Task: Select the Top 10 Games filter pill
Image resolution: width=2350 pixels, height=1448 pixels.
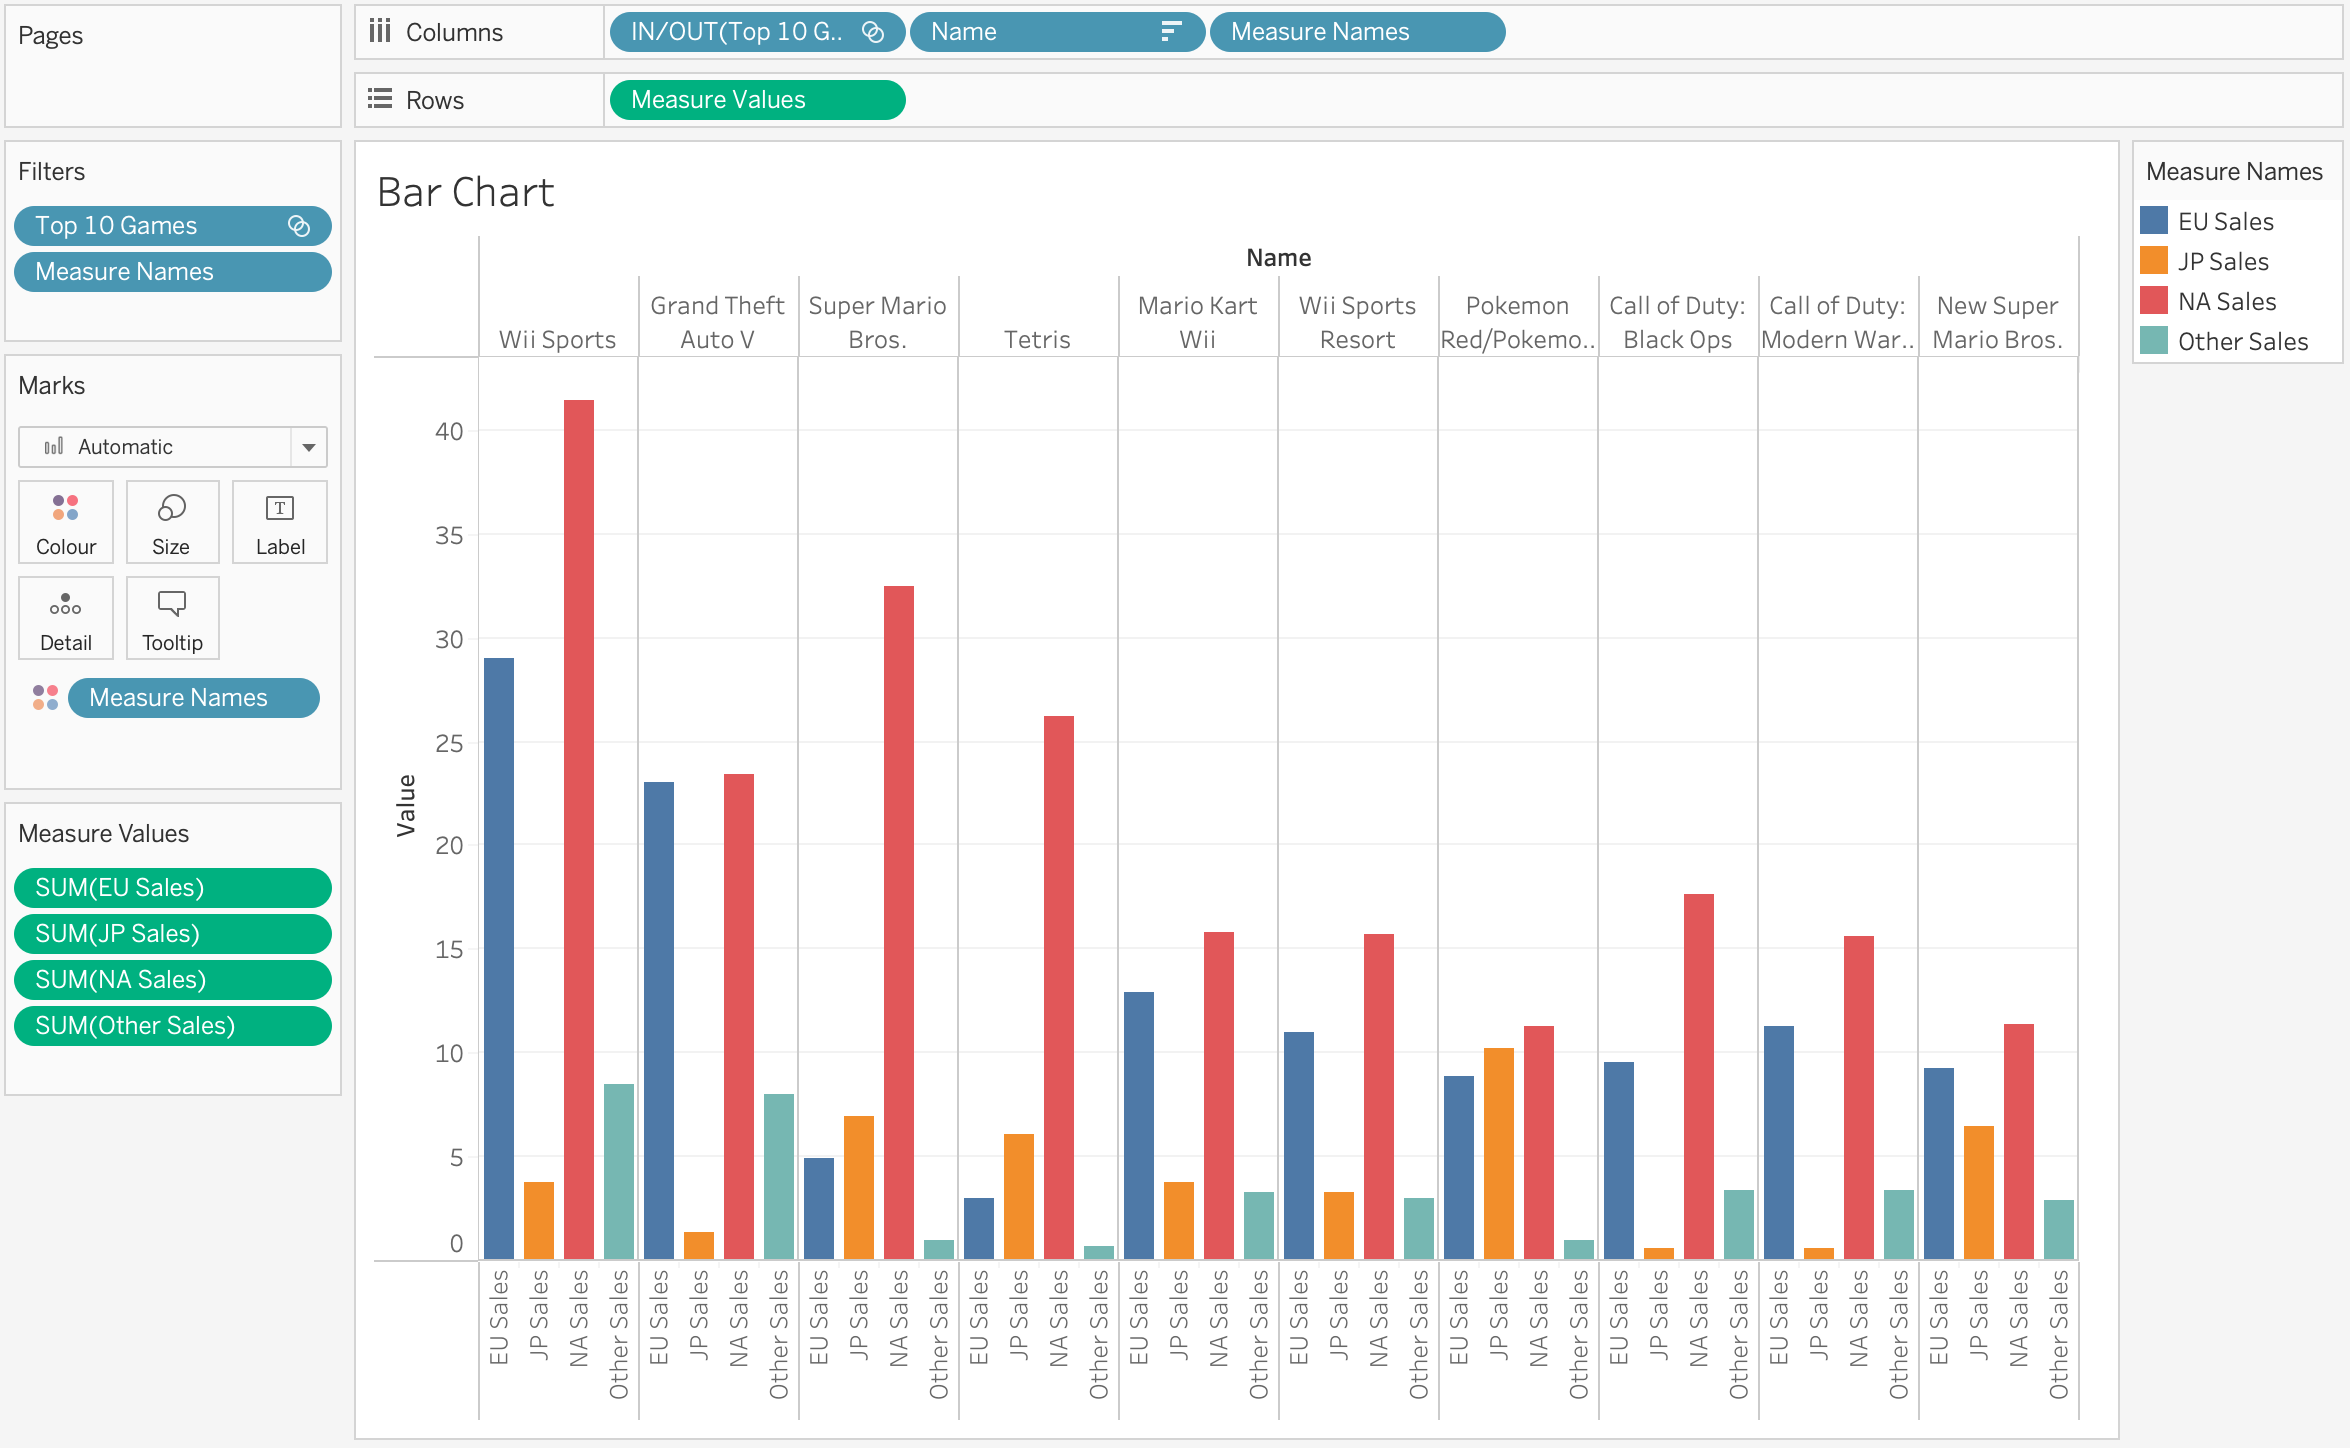Action: (x=173, y=226)
